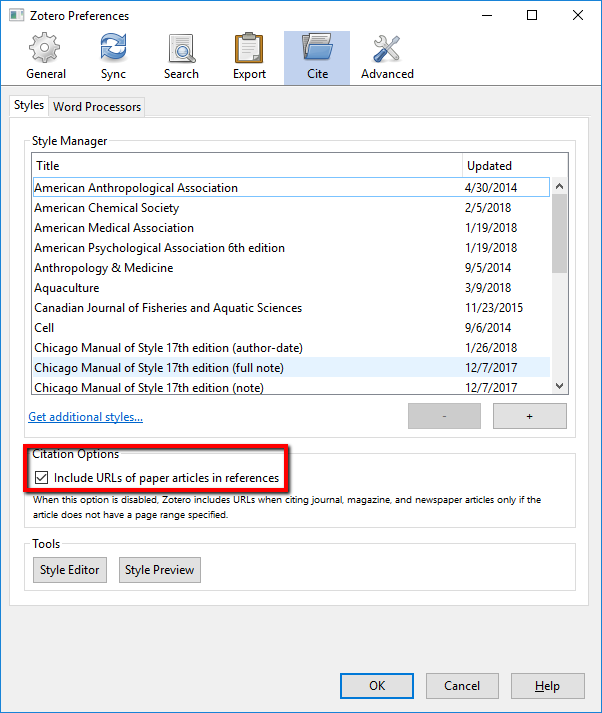Click the Get additional styles link
The width and height of the screenshot is (602, 713).
pos(85,417)
